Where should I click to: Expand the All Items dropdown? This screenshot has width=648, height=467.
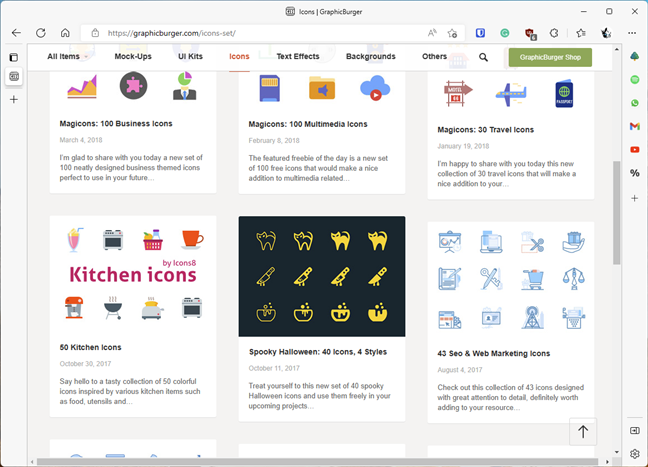pos(68,57)
